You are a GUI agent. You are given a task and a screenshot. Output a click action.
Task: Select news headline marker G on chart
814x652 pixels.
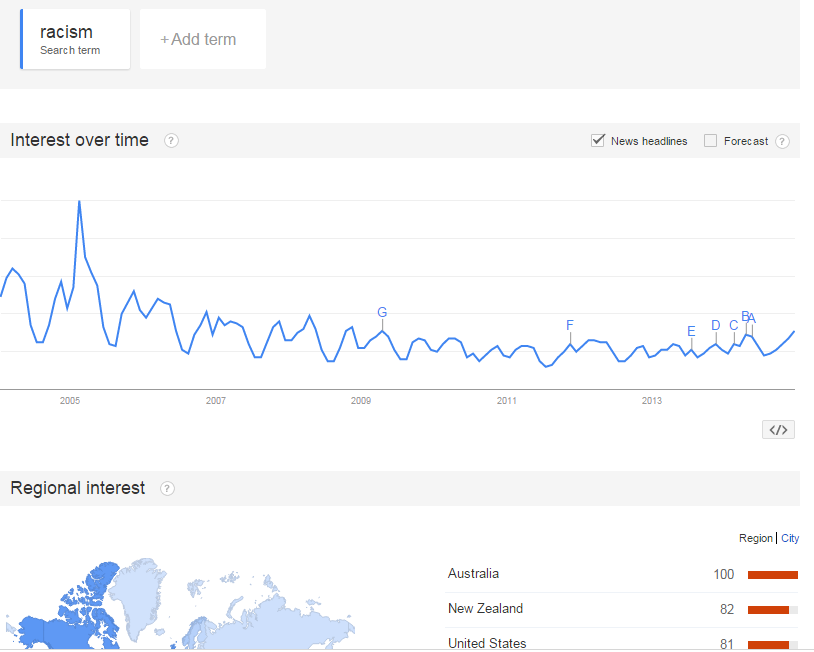pyautogui.click(x=382, y=313)
